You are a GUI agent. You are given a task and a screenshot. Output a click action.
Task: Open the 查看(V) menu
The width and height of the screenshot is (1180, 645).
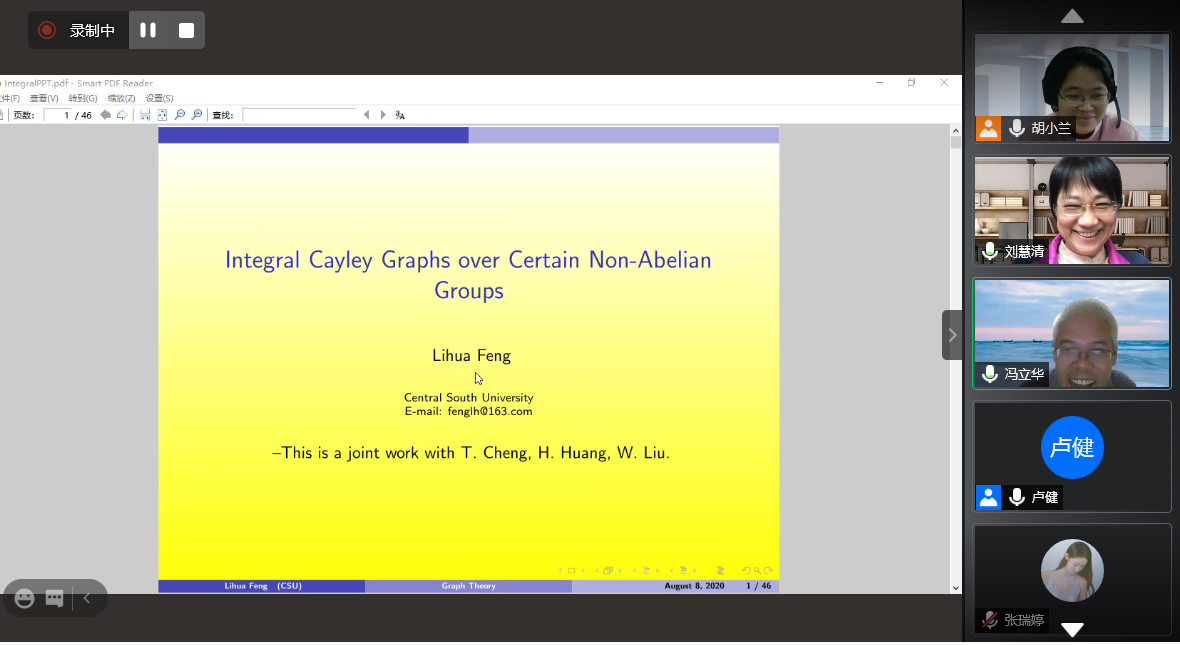(x=44, y=98)
